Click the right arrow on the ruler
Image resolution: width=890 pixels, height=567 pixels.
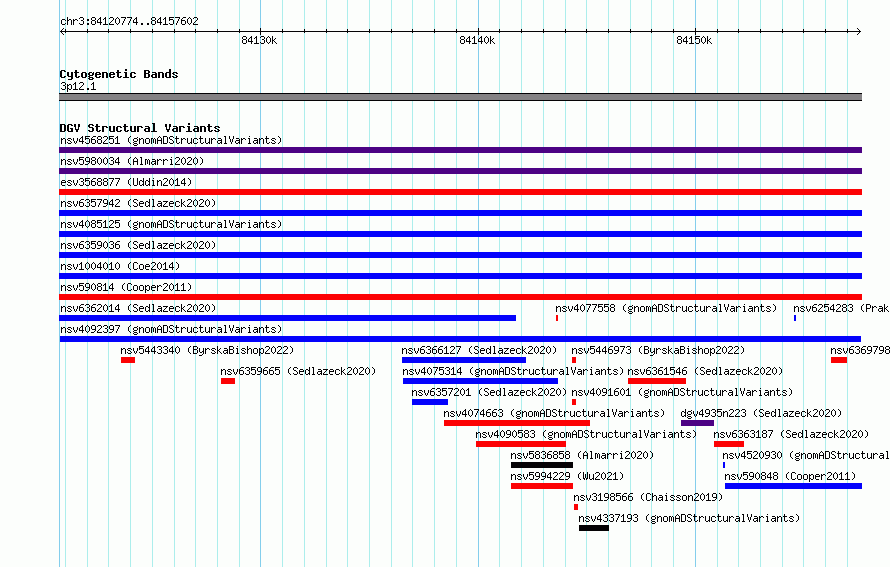(x=859, y=32)
